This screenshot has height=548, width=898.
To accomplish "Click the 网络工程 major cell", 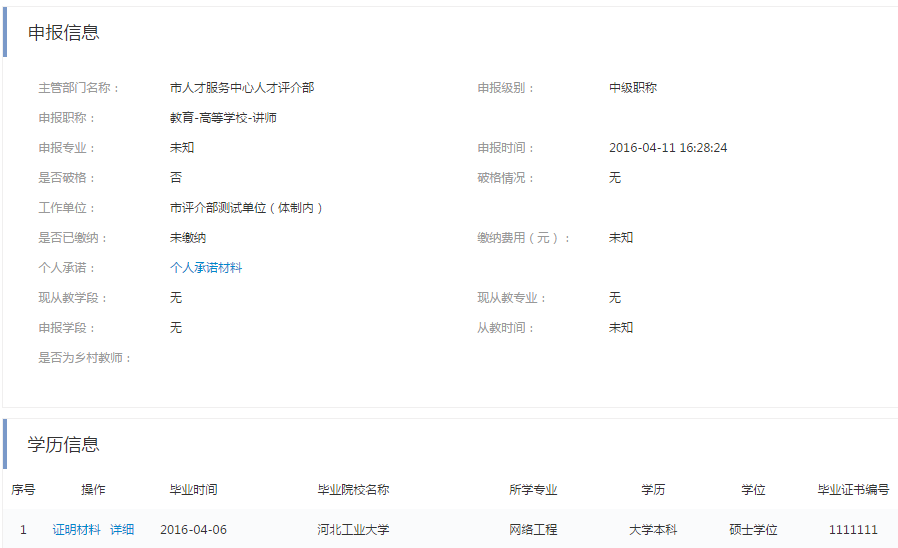I will tap(532, 530).
